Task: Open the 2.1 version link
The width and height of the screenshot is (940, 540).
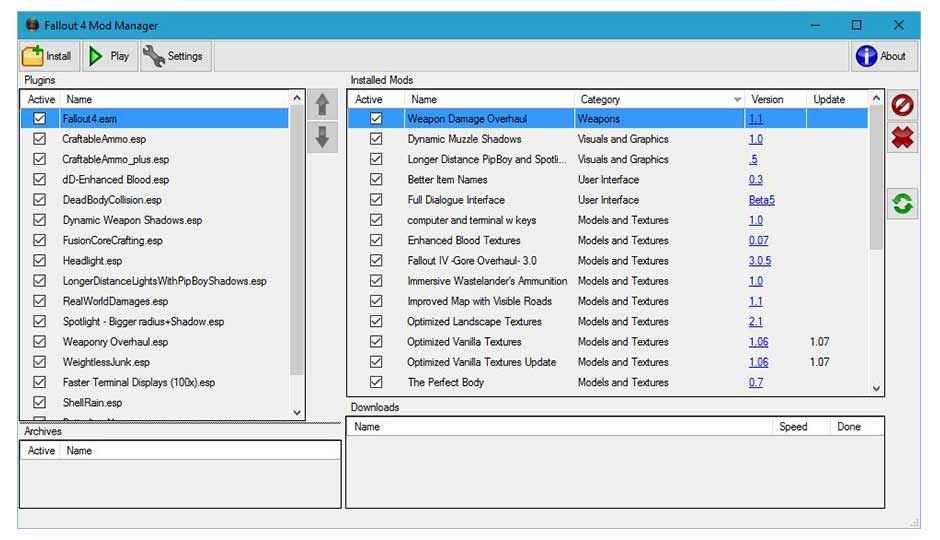Action: coord(755,321)
